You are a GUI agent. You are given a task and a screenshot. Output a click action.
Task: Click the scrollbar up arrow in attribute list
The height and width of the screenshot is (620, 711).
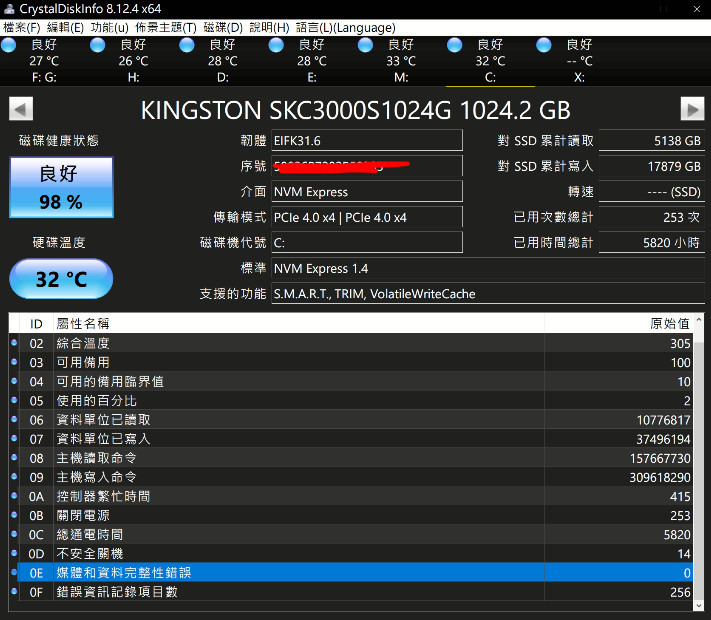[699, 320]
